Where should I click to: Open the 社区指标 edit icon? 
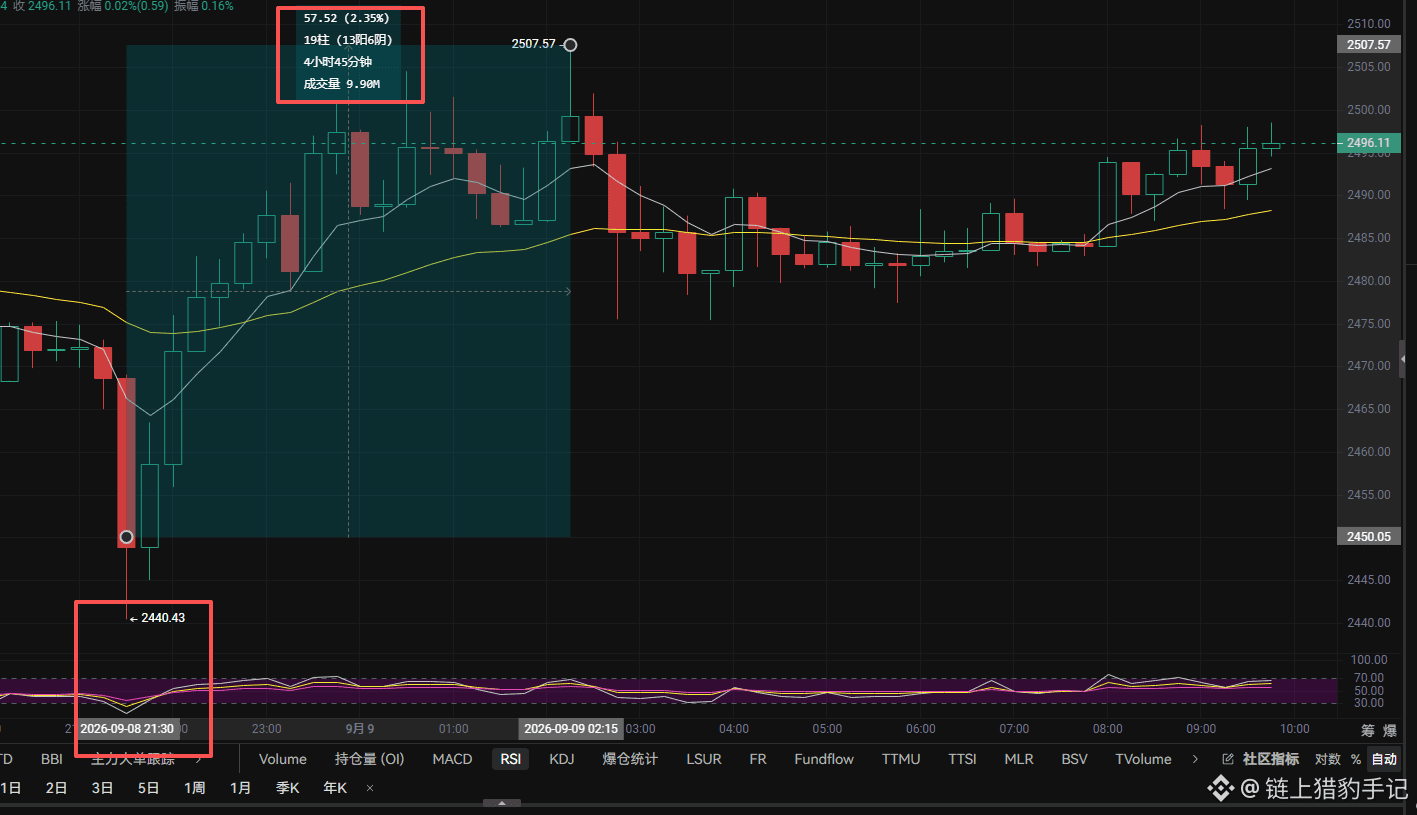pyautogui.click(x=1229, y=759)
